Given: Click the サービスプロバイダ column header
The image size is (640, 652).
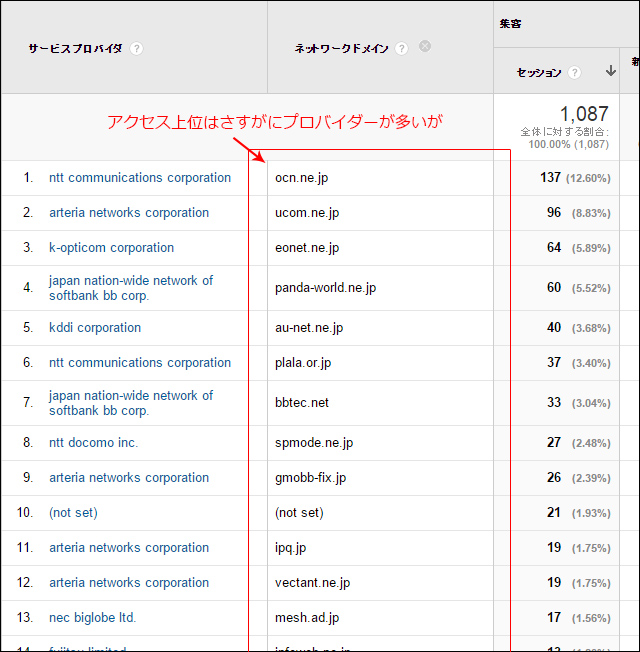Looking at the screenshot, I should click(x=75, y=49).
